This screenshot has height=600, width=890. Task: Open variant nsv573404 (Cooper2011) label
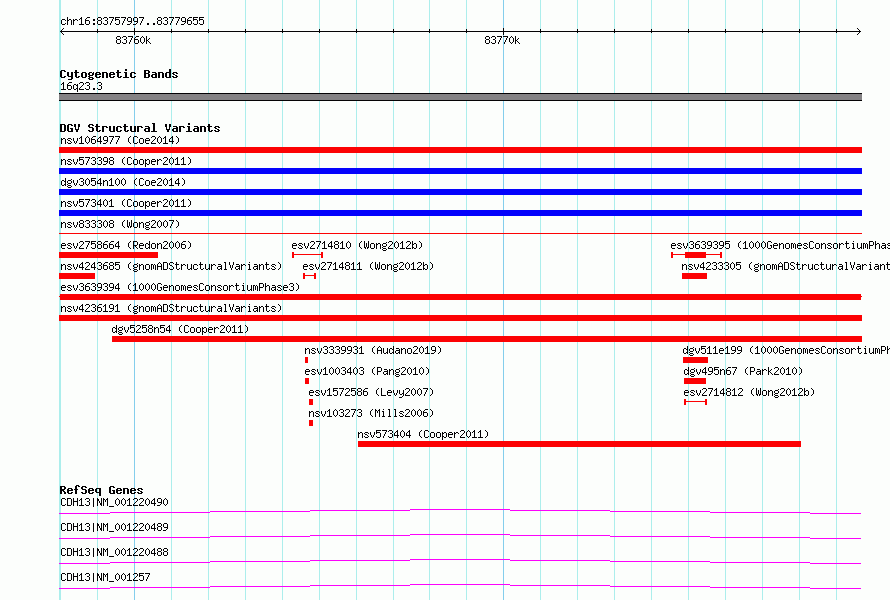coord(423,434)
